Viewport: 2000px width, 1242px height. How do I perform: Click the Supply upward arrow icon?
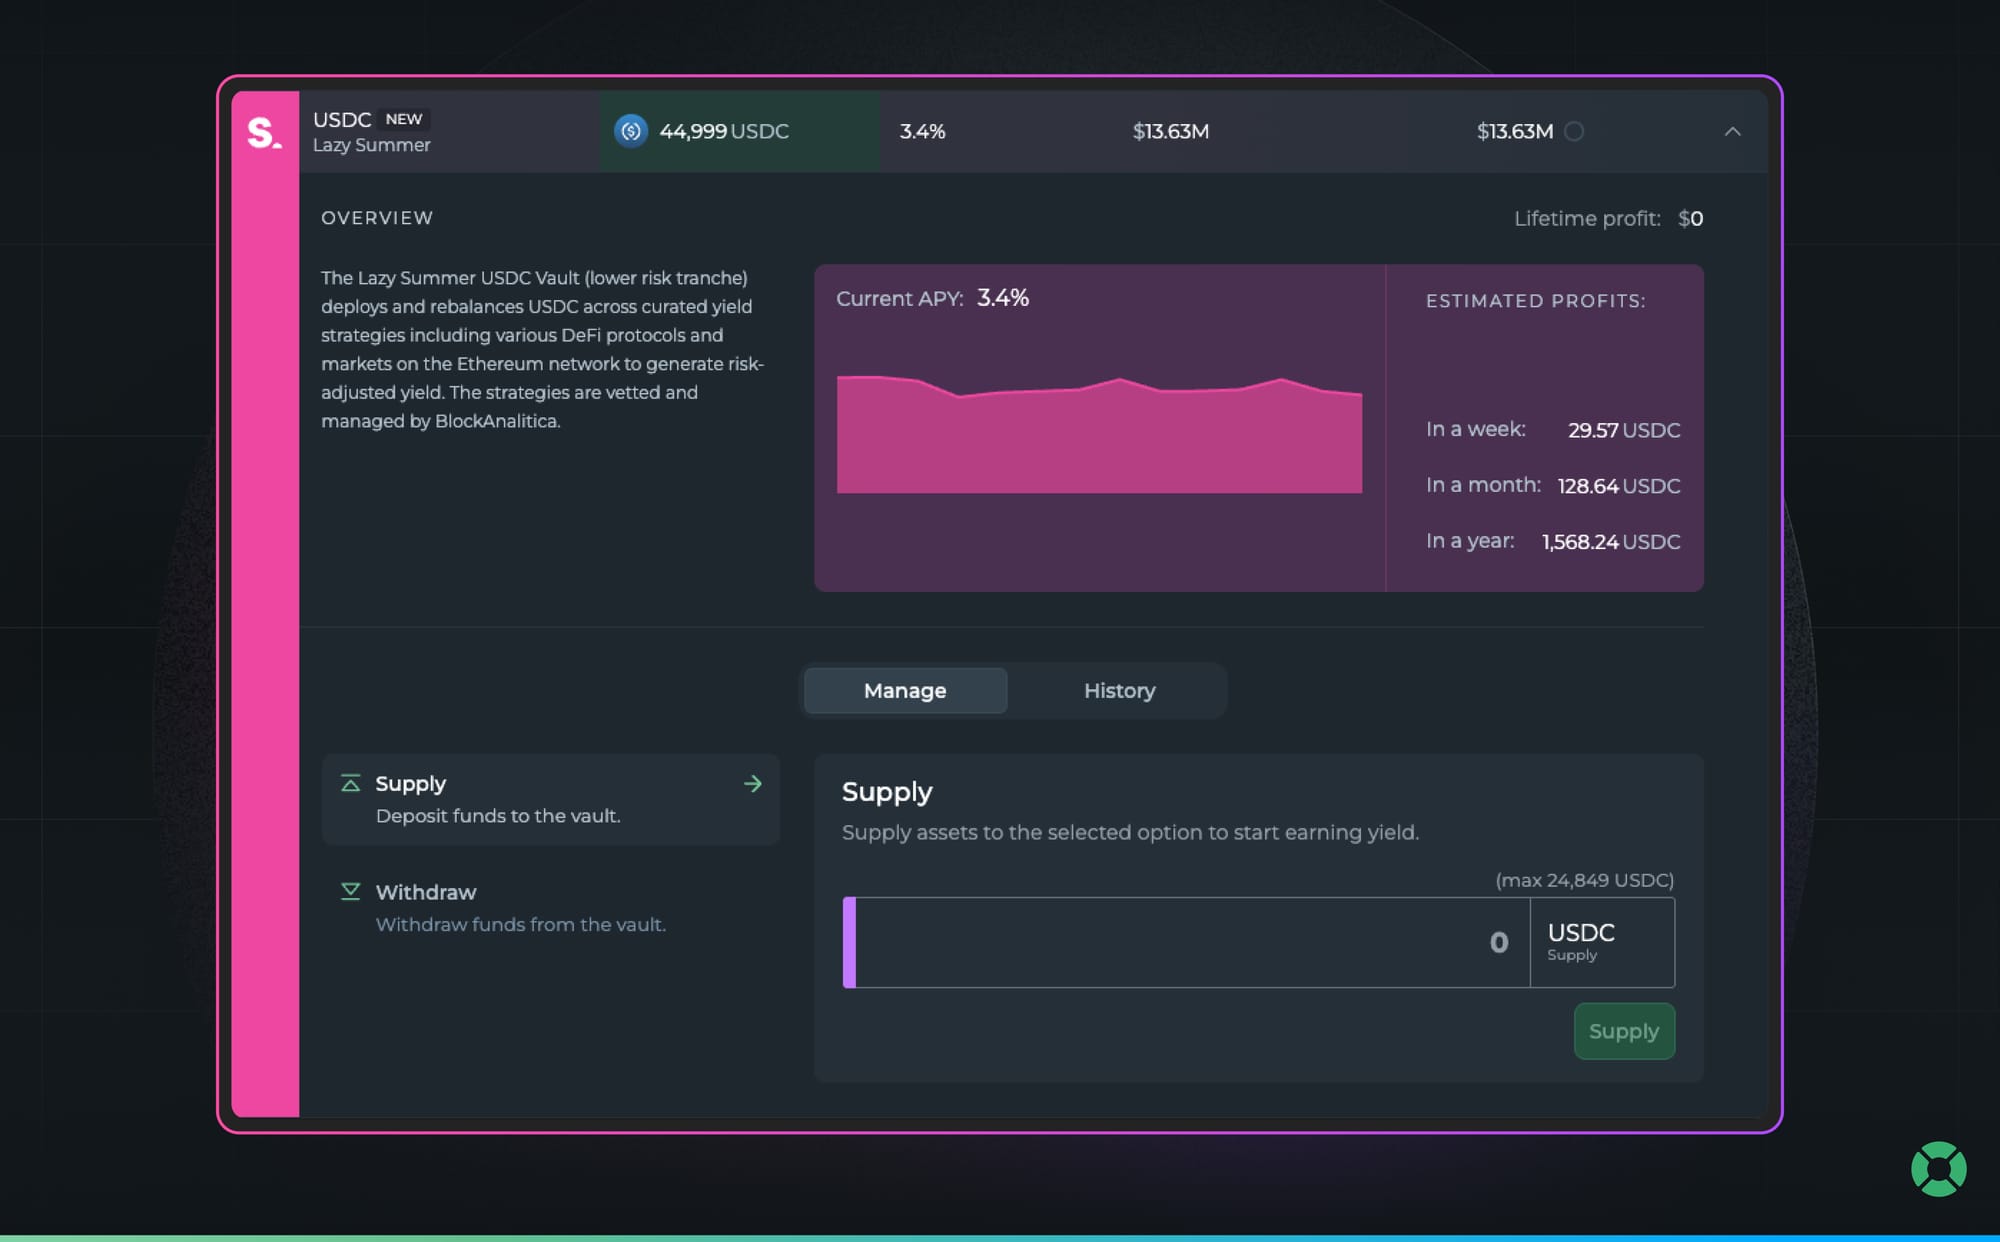click(350, 783)
